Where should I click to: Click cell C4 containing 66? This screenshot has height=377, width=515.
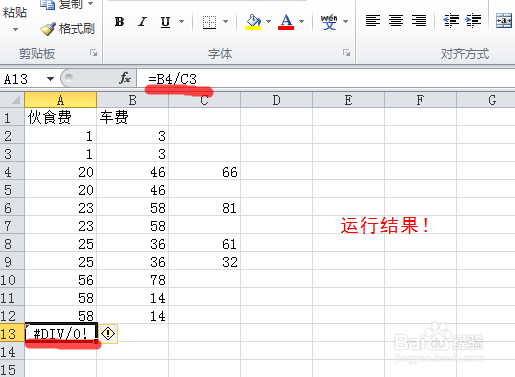pyautogui.click(x=205, y=171)
